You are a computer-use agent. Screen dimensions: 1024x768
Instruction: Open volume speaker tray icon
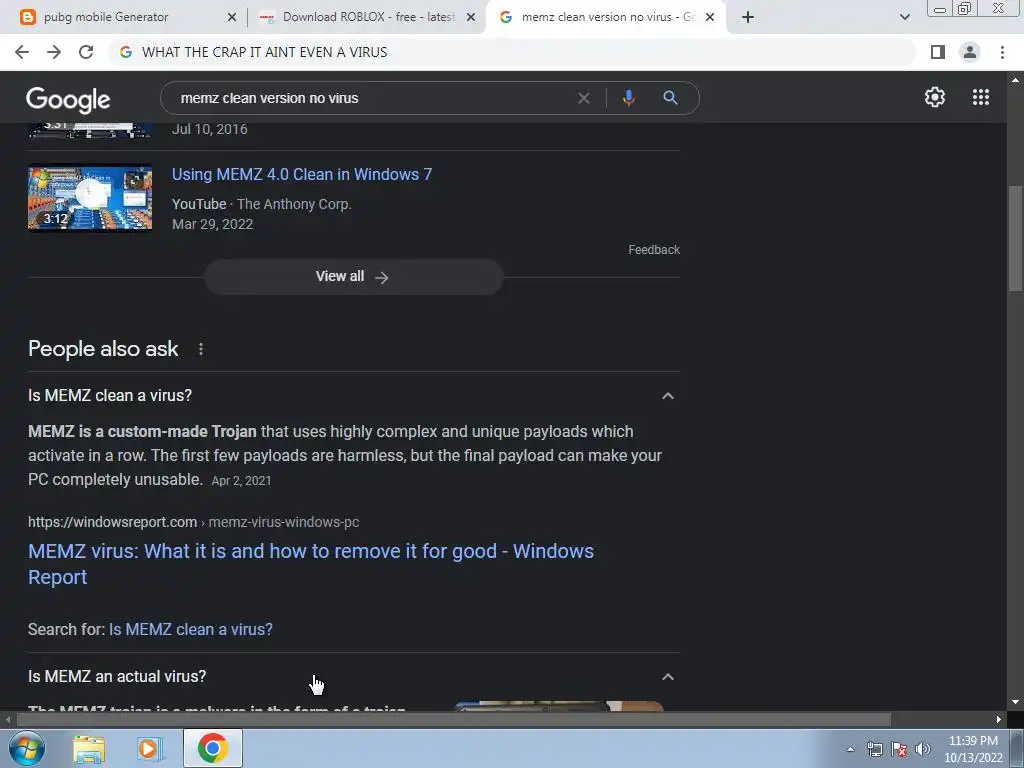pos(923,749)
